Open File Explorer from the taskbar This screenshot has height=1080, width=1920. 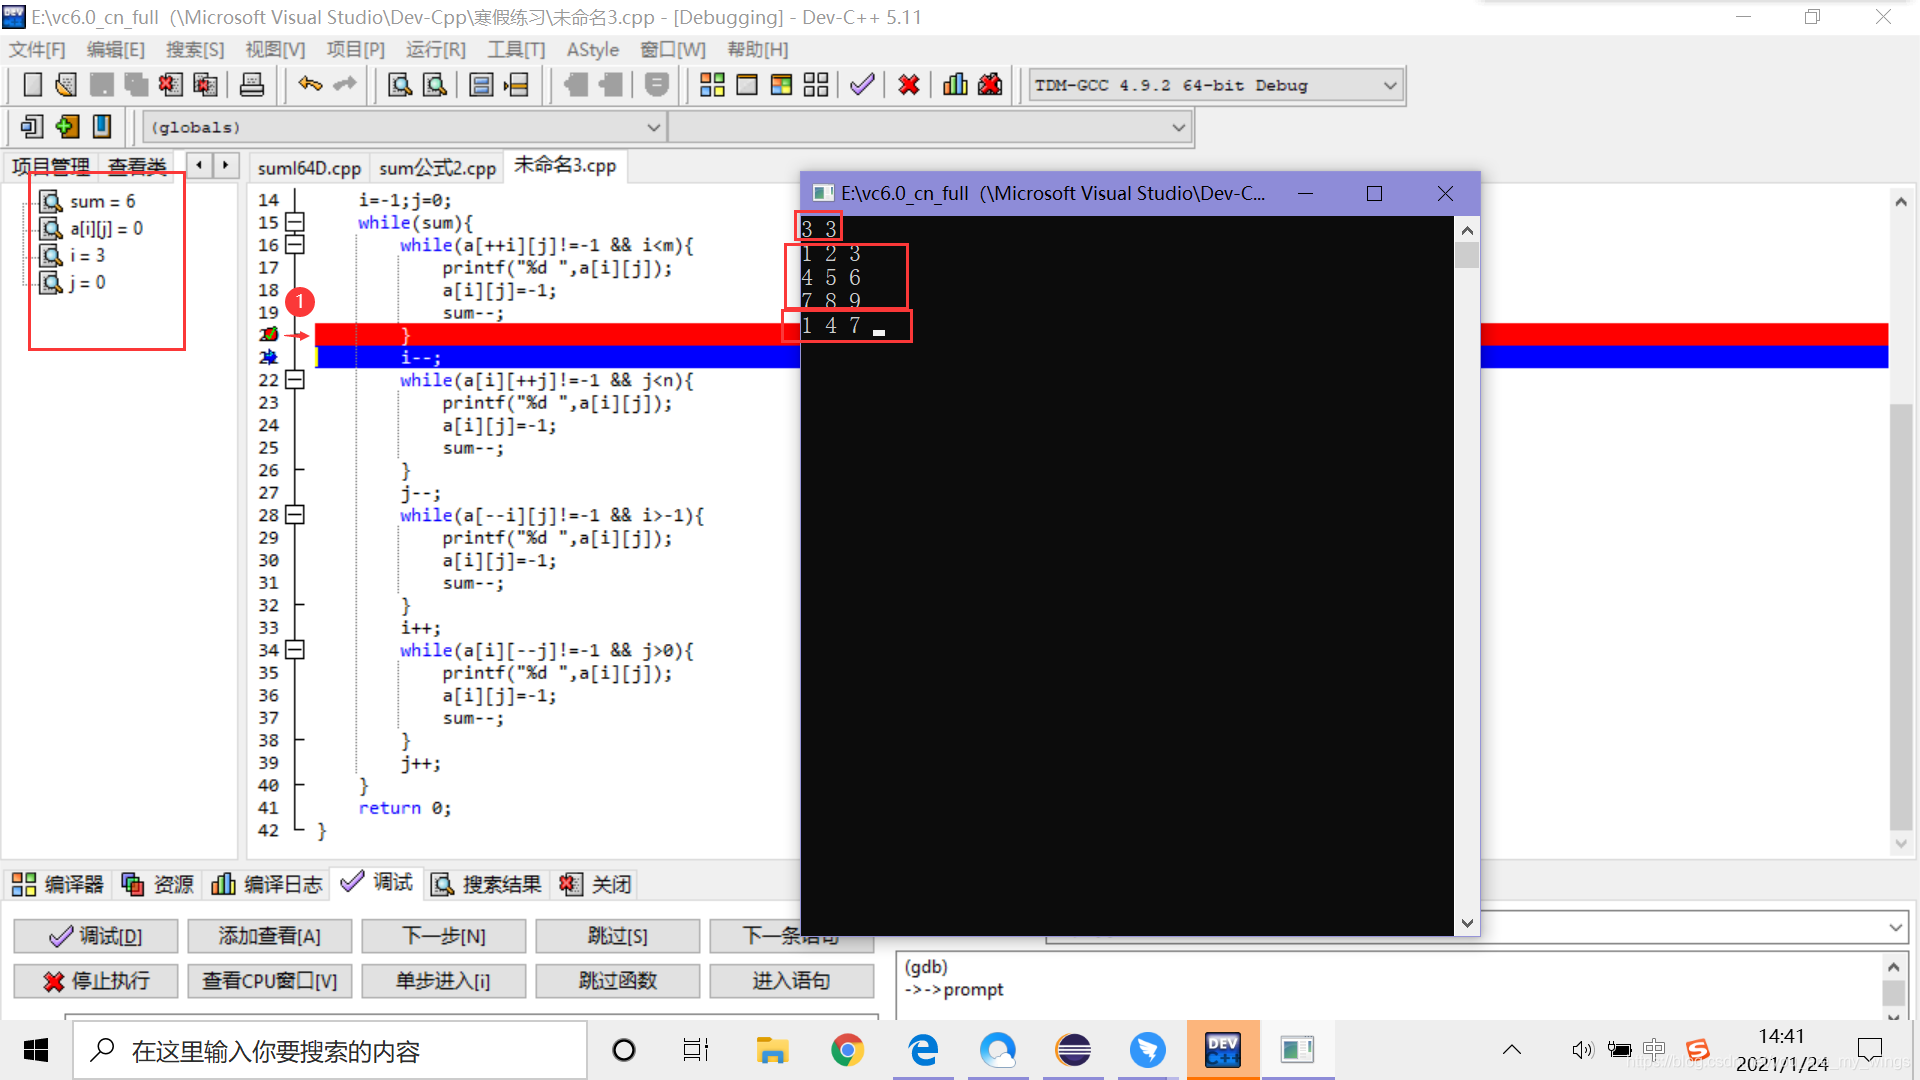[772, 1050]
